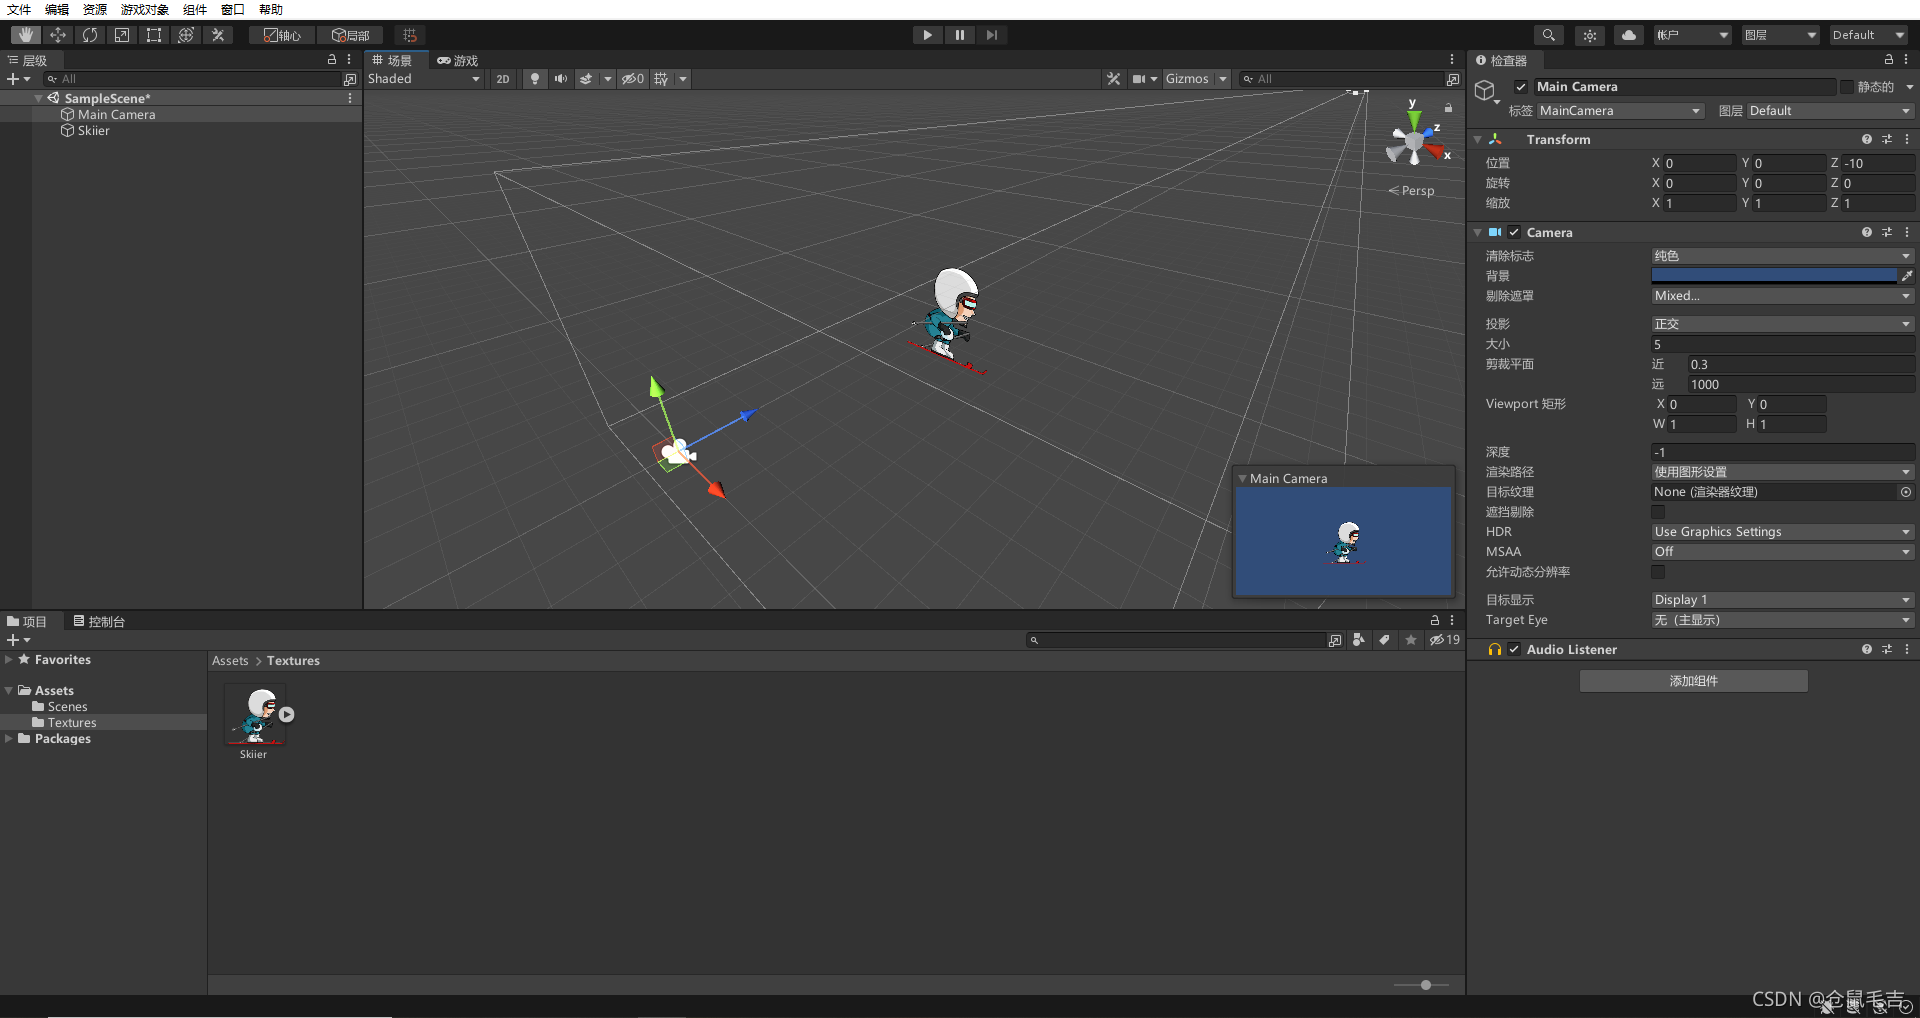Toggle scene effects layers icon
The height and width of the screenshot is (1018, 1920).
586,79
